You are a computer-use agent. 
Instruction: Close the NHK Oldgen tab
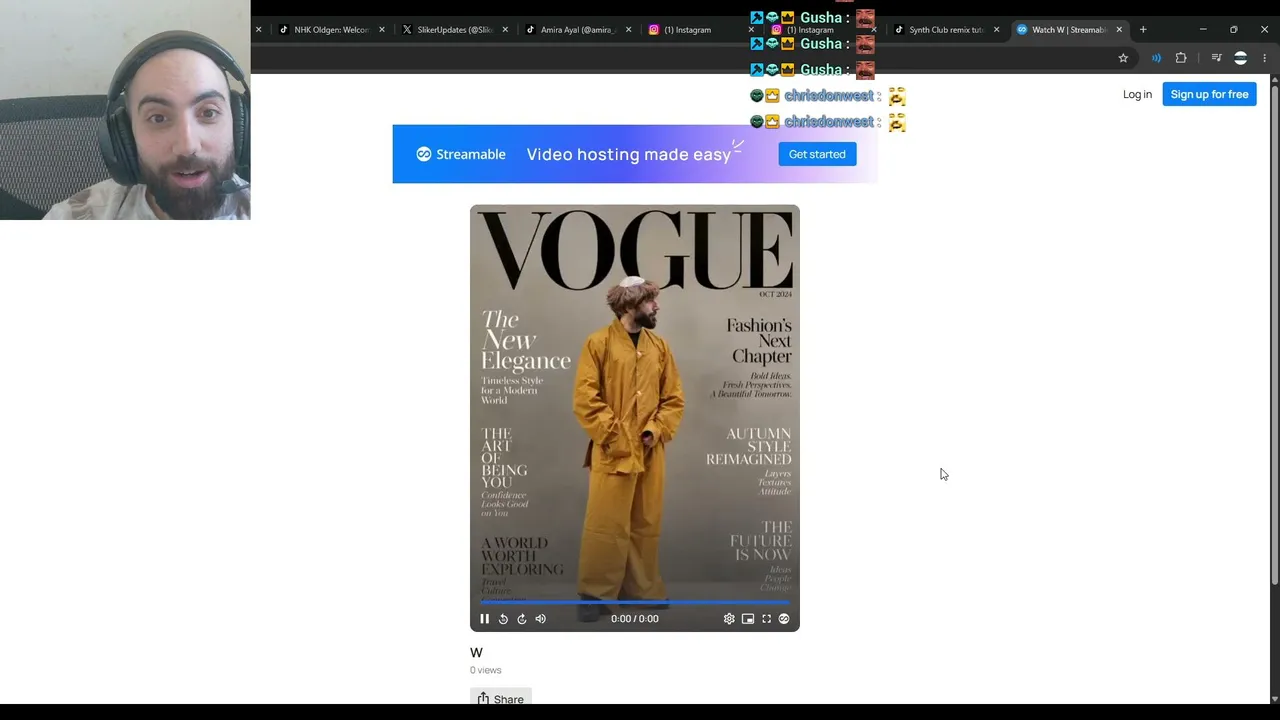(382, 30)
